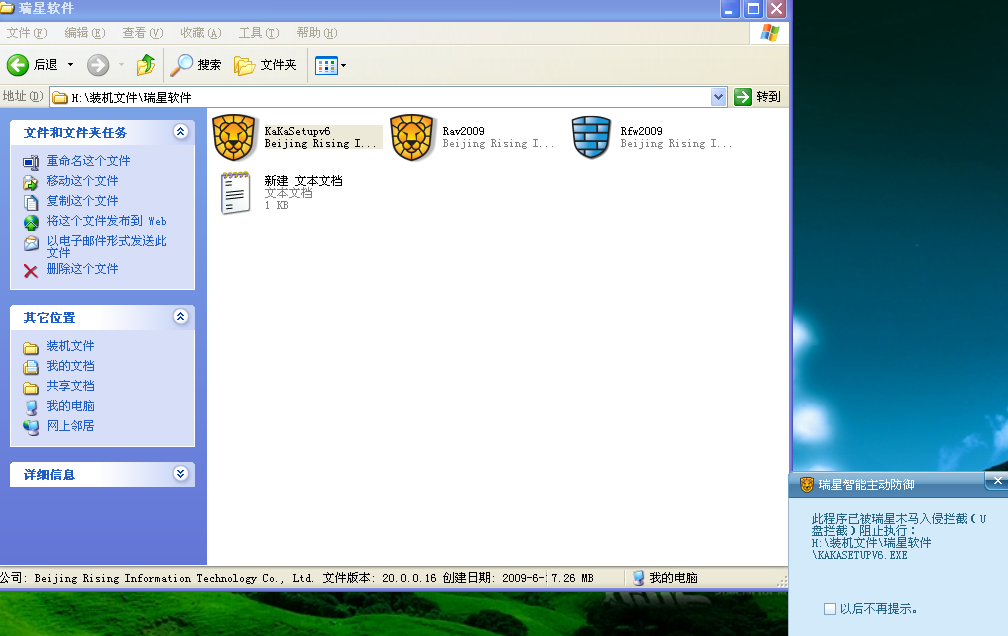This screenshot has width=1008, height=636.
Task: Click the KaKaSetupv6 file name text
Action: pos(297,131)
